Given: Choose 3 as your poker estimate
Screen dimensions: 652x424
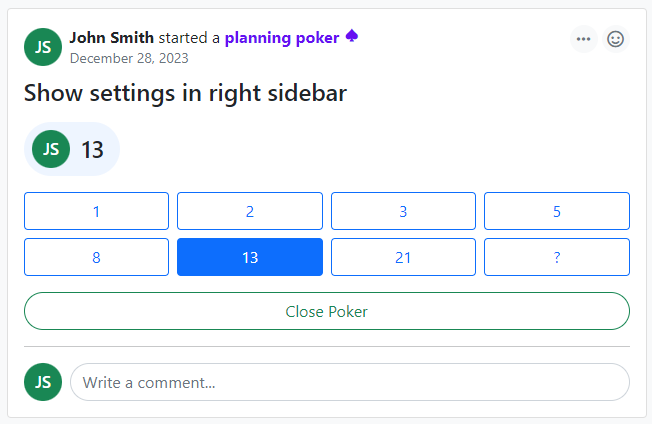Looking at the screenshot, I should click(403, 211).
